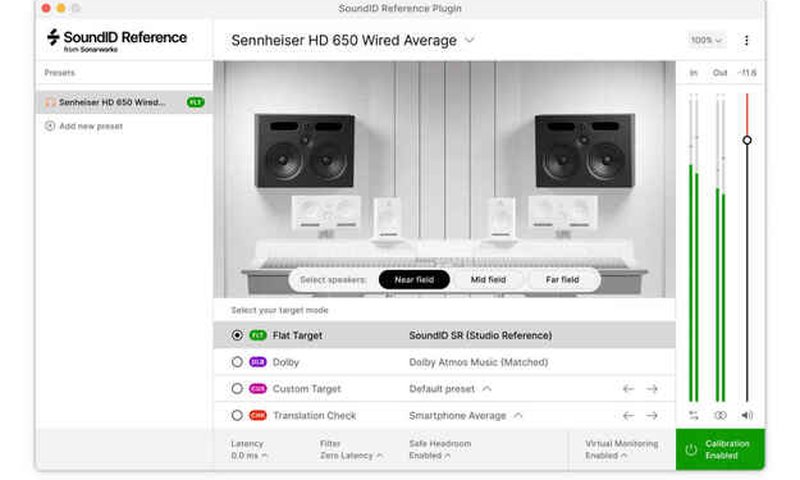The image size is (800, 480).
Task: Open the Filter Zero Latency setting
Action: tap(351, 455)
